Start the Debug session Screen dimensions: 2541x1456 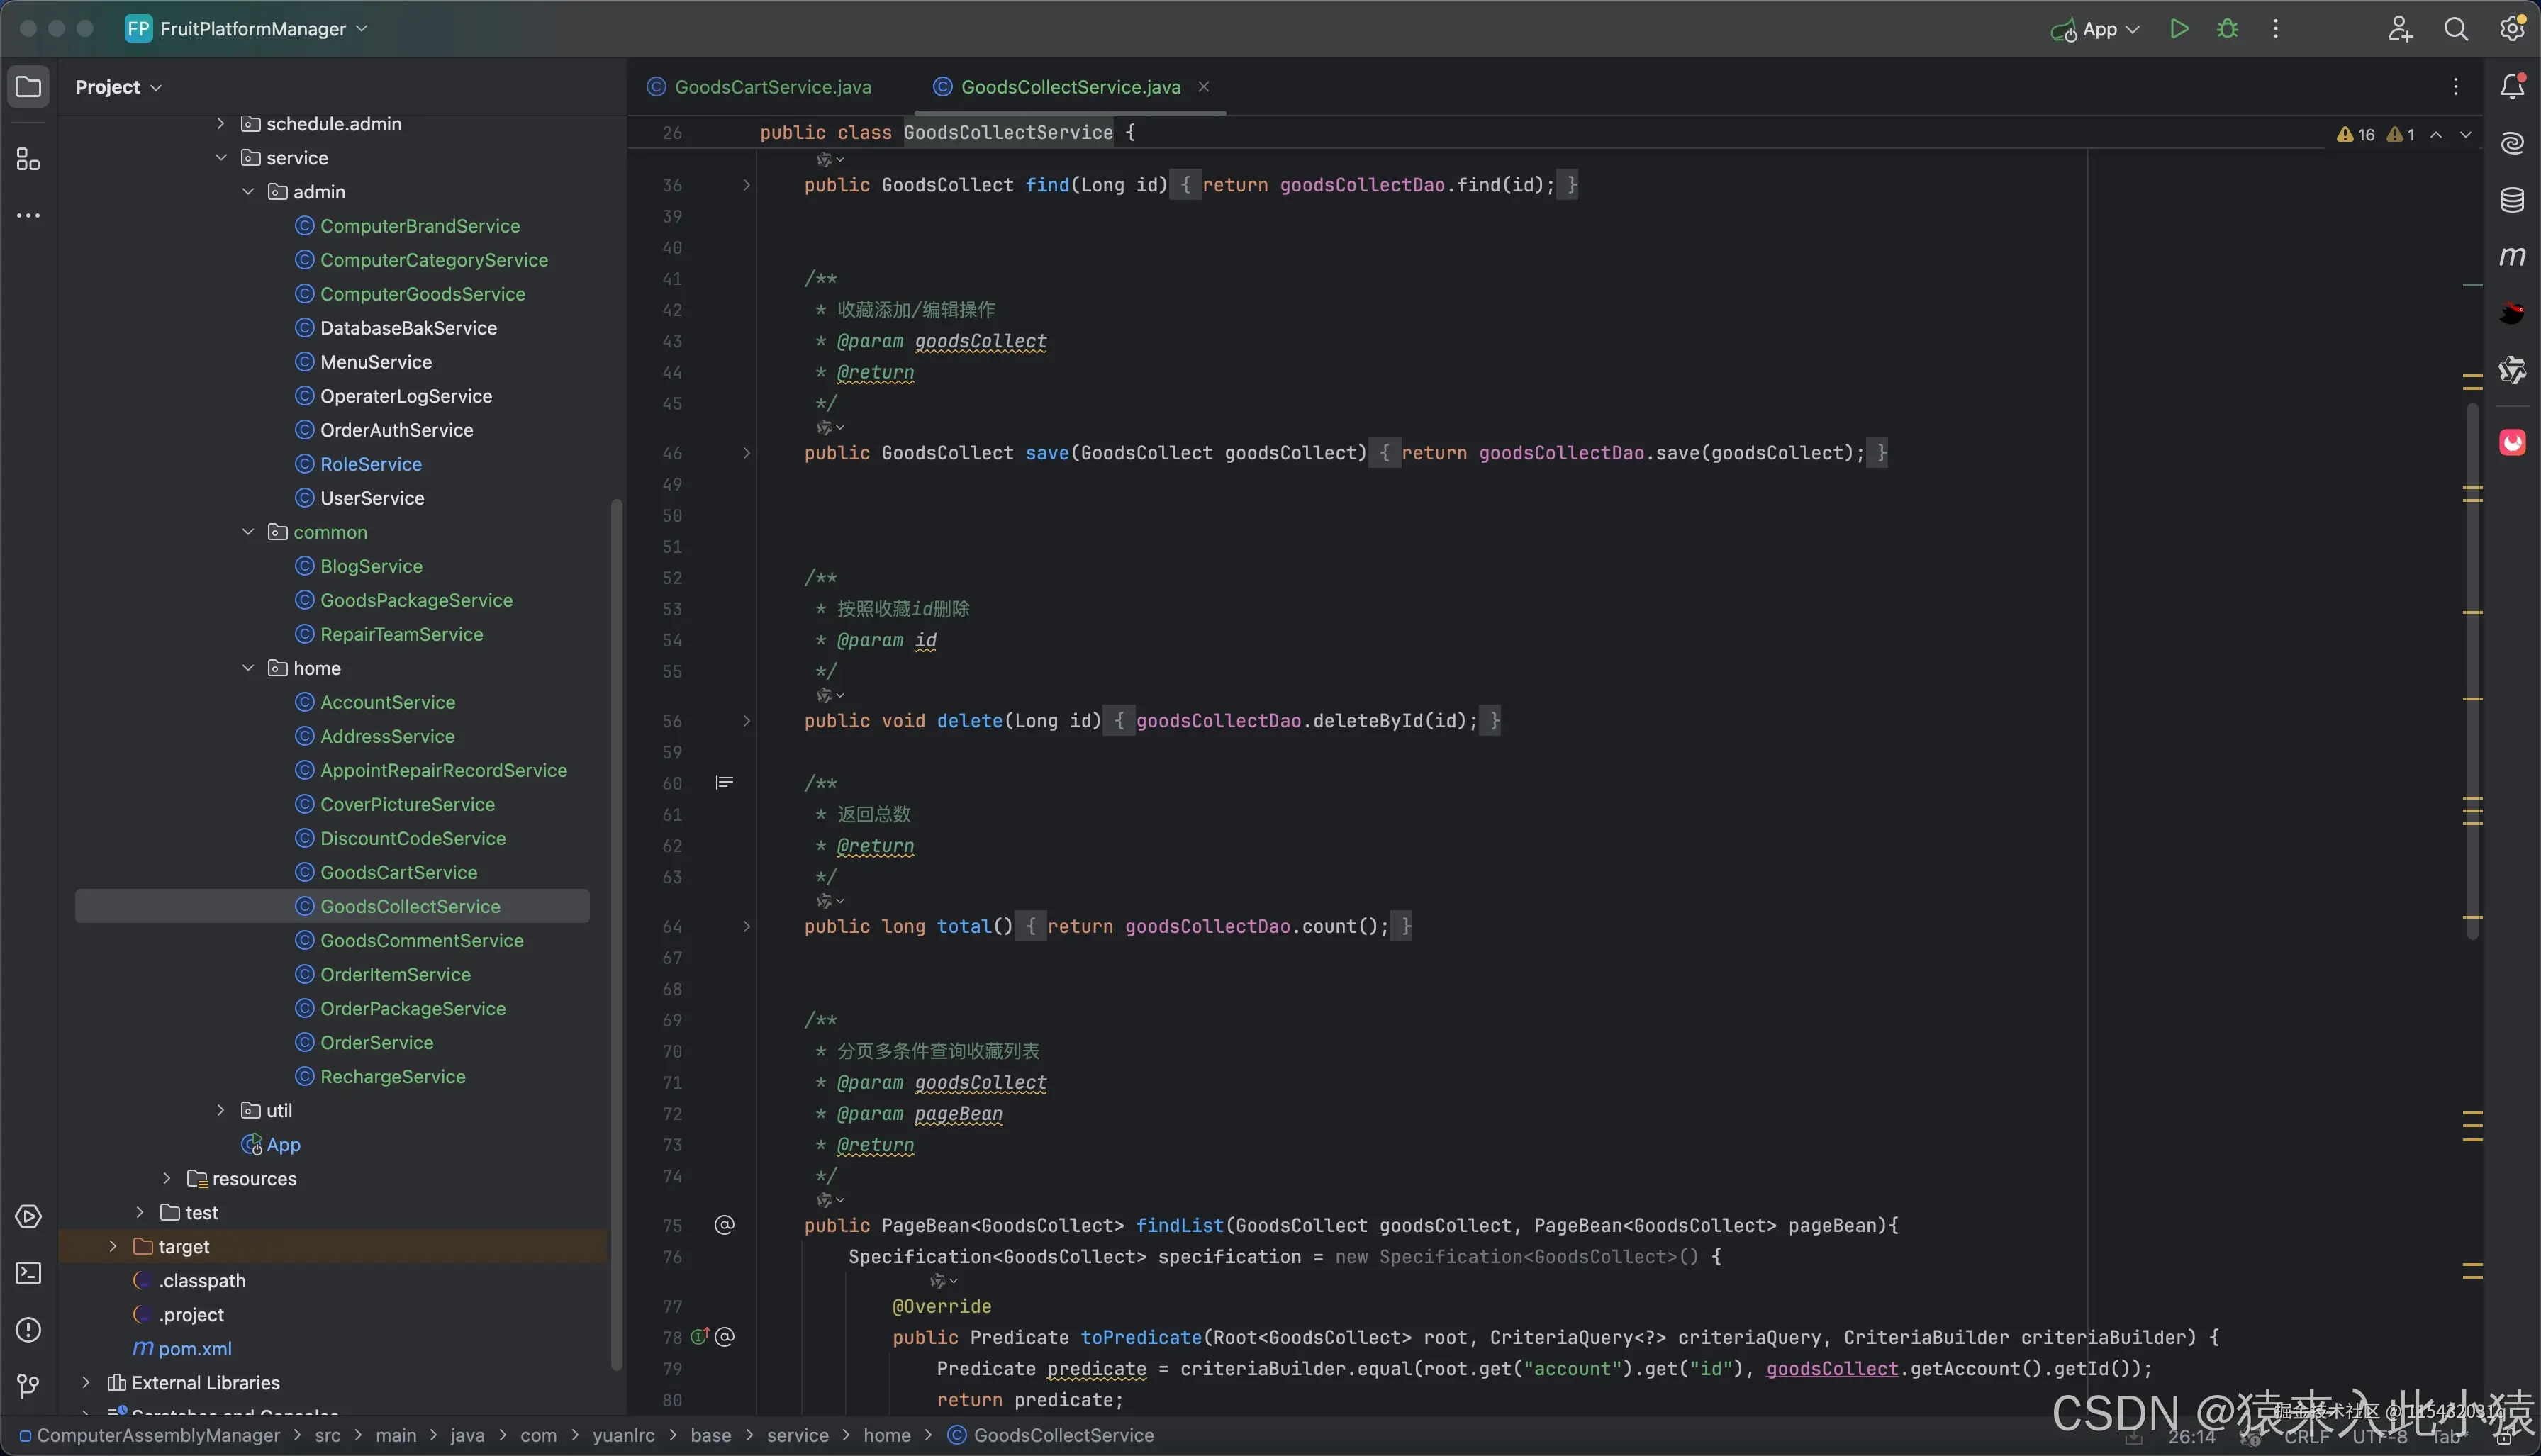2227,29
